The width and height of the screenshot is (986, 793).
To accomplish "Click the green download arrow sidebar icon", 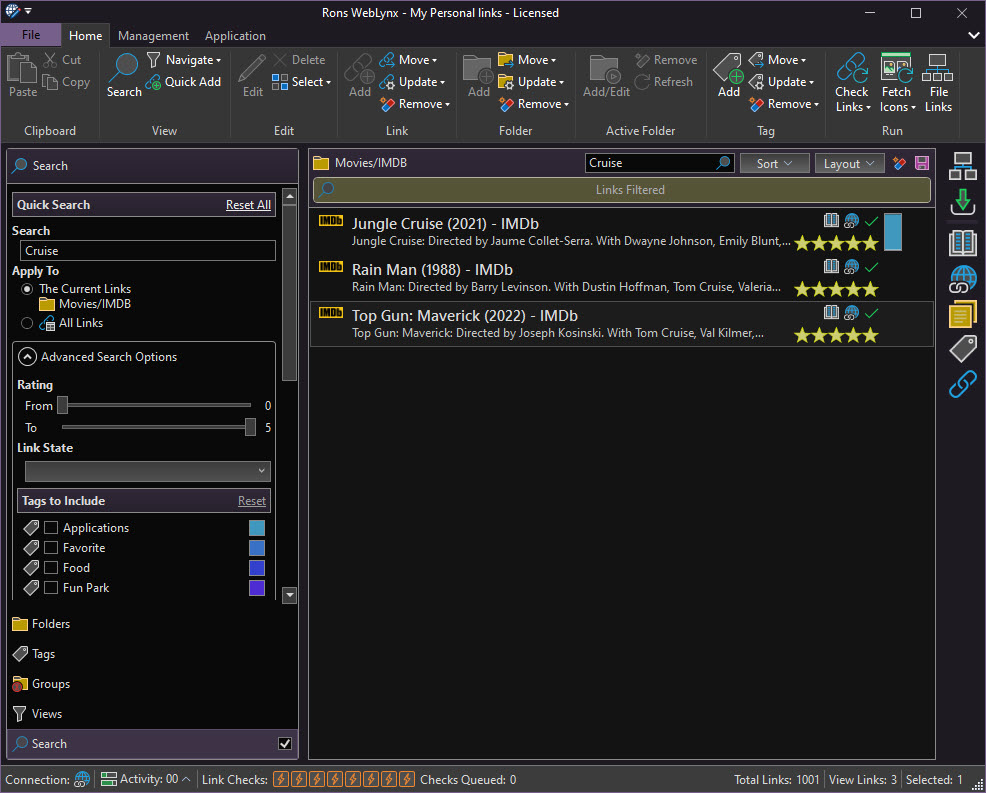I will coord(962,201).
